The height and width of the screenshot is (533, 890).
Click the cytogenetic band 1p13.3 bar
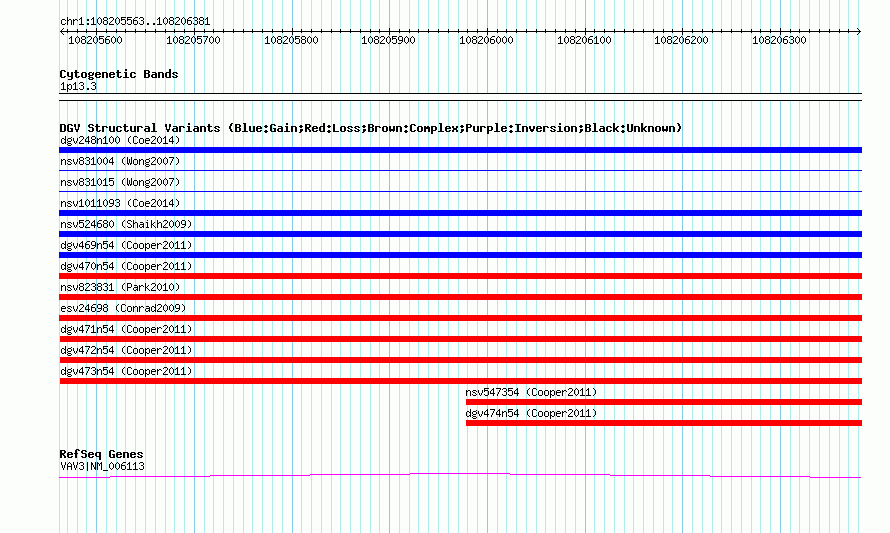point(460,97)
